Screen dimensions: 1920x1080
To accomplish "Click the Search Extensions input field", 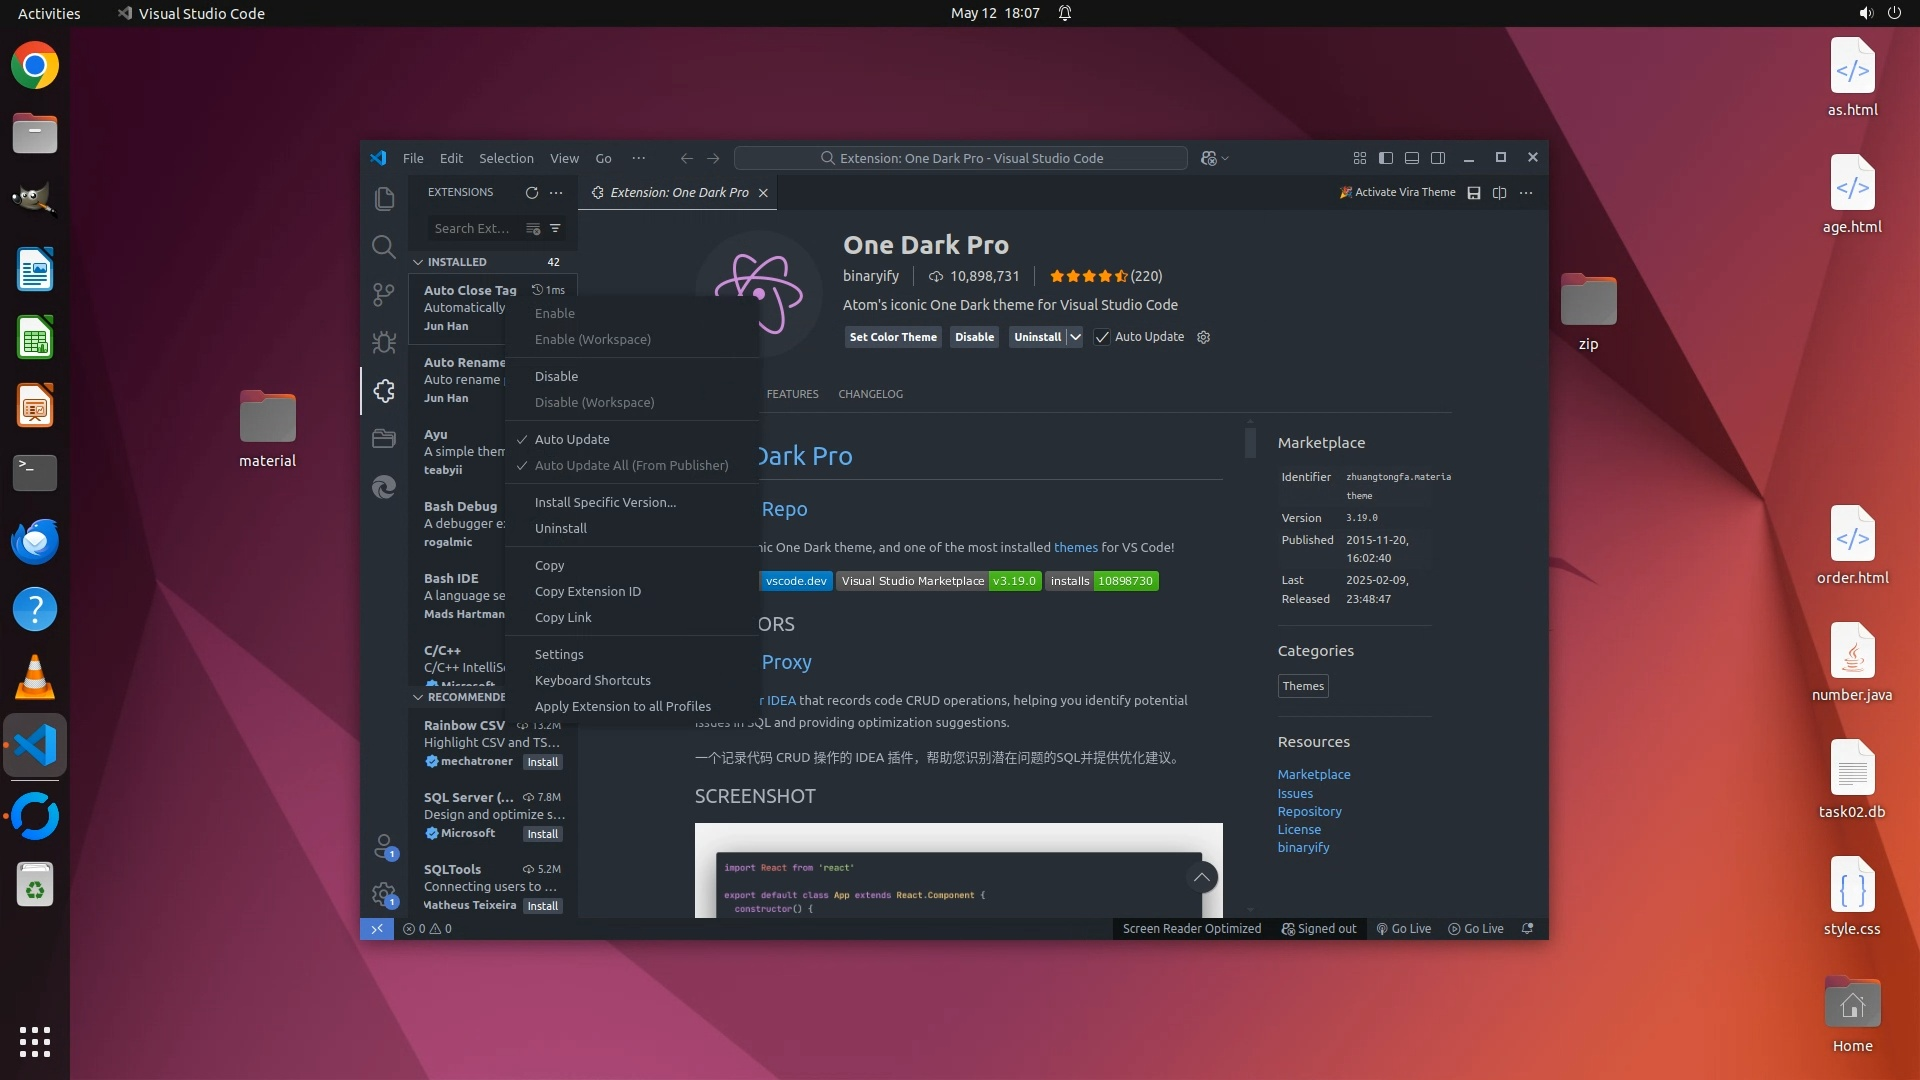I will click(x=472, y=228).
